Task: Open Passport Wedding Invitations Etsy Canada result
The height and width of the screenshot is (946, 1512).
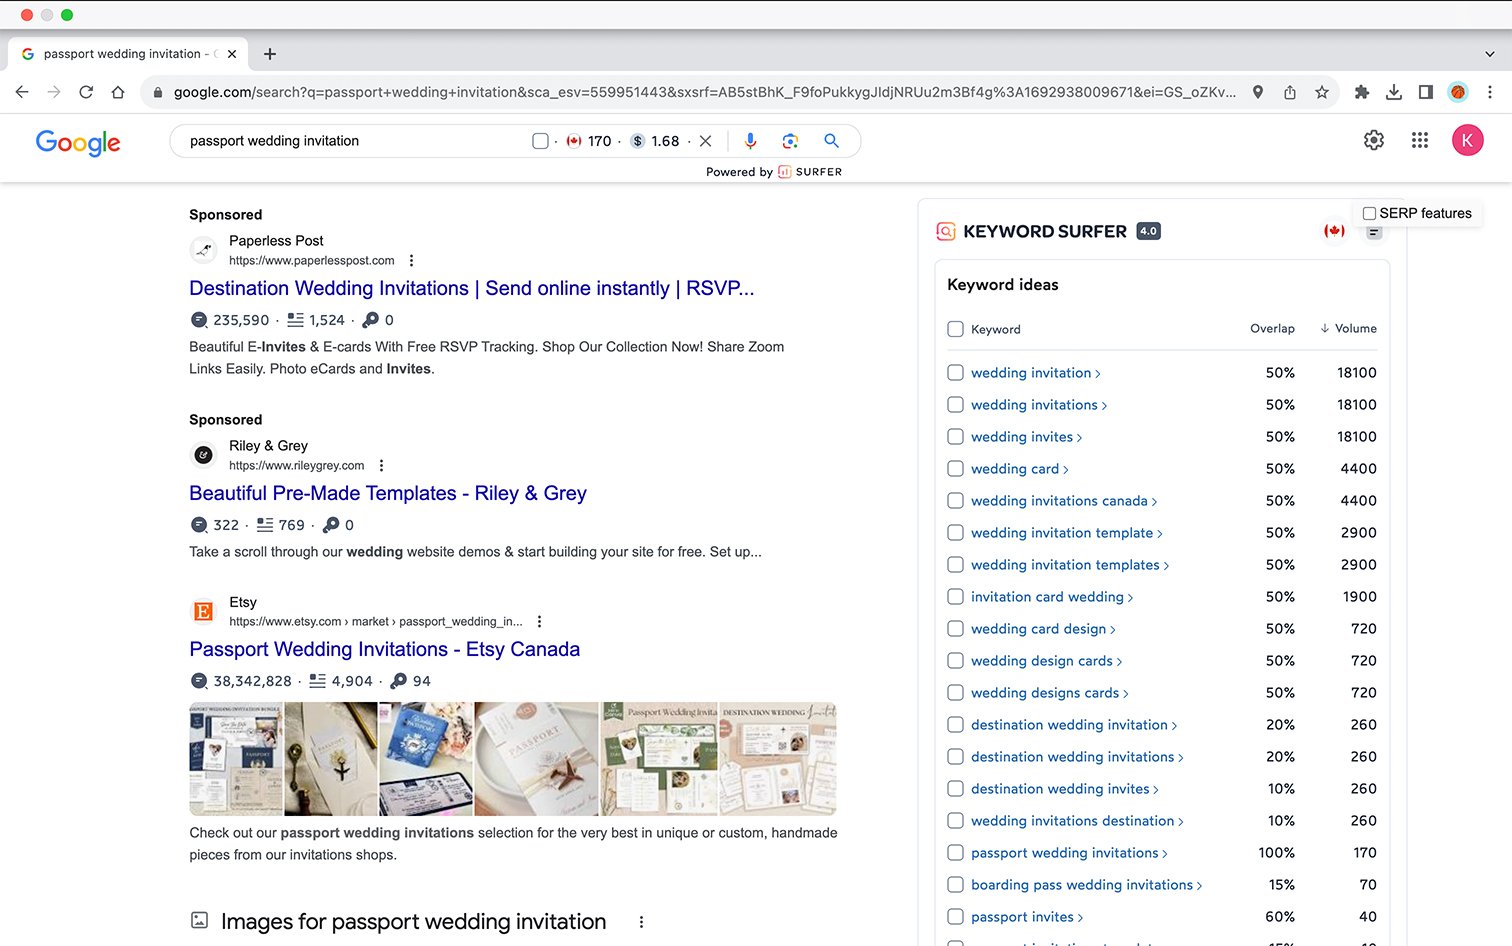Action: point(385,649)
